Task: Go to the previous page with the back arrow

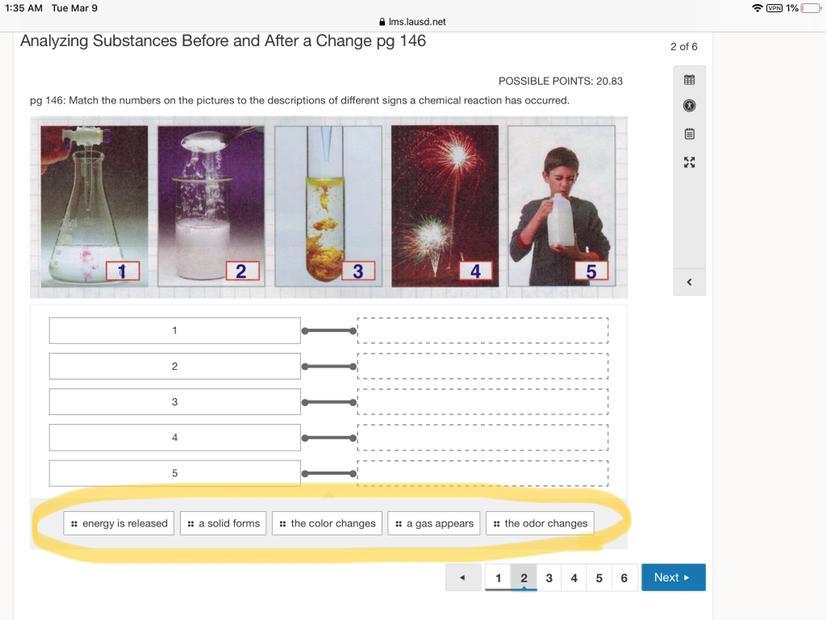Action: coord(463,577)
